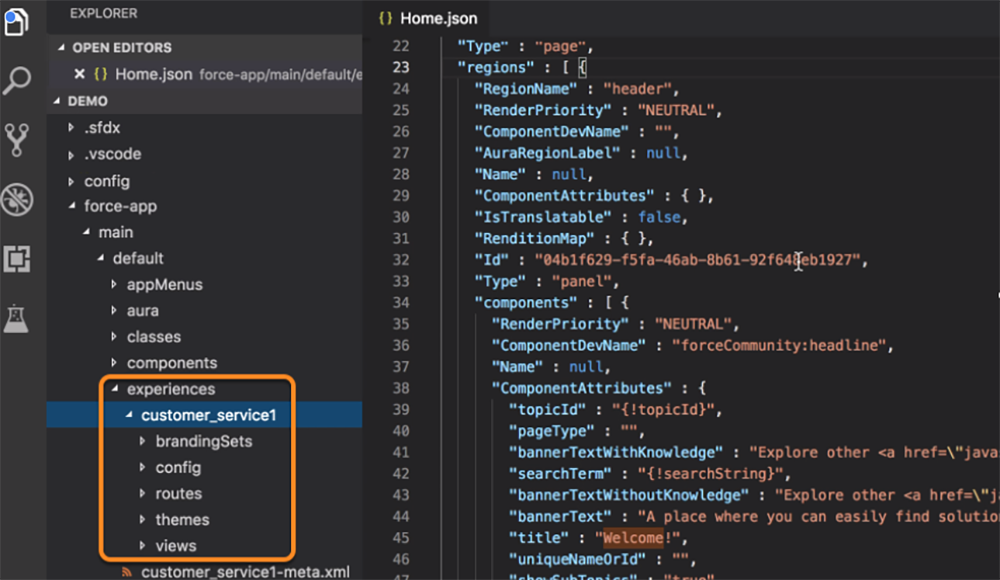
Task: Select the main folder label
Action: [115, 232]
